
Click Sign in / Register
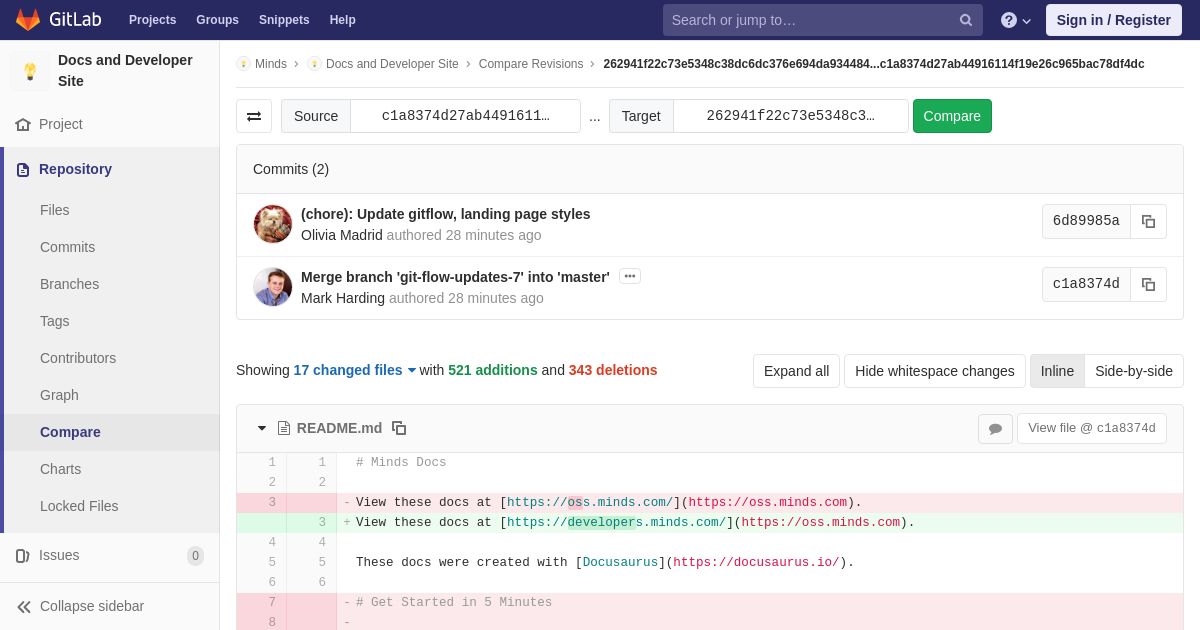(1113, 20)
